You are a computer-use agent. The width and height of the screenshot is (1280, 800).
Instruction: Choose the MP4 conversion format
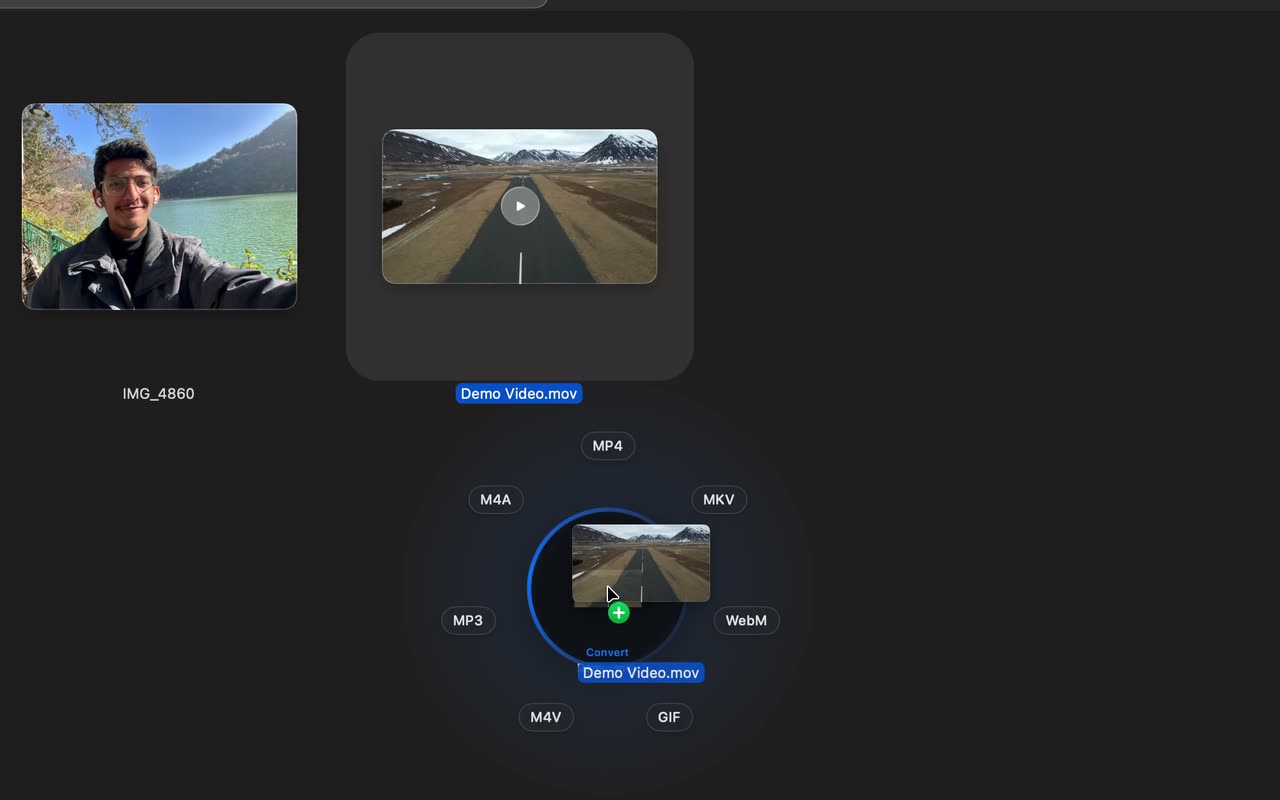608,446
